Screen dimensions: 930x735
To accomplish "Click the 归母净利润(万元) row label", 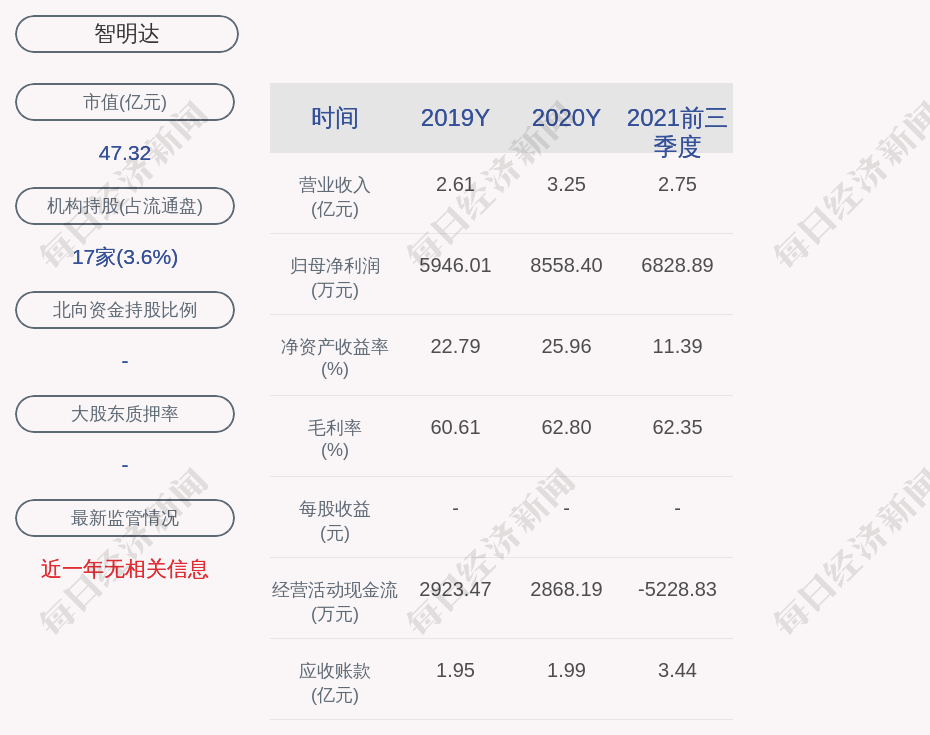I will point(335,278).
